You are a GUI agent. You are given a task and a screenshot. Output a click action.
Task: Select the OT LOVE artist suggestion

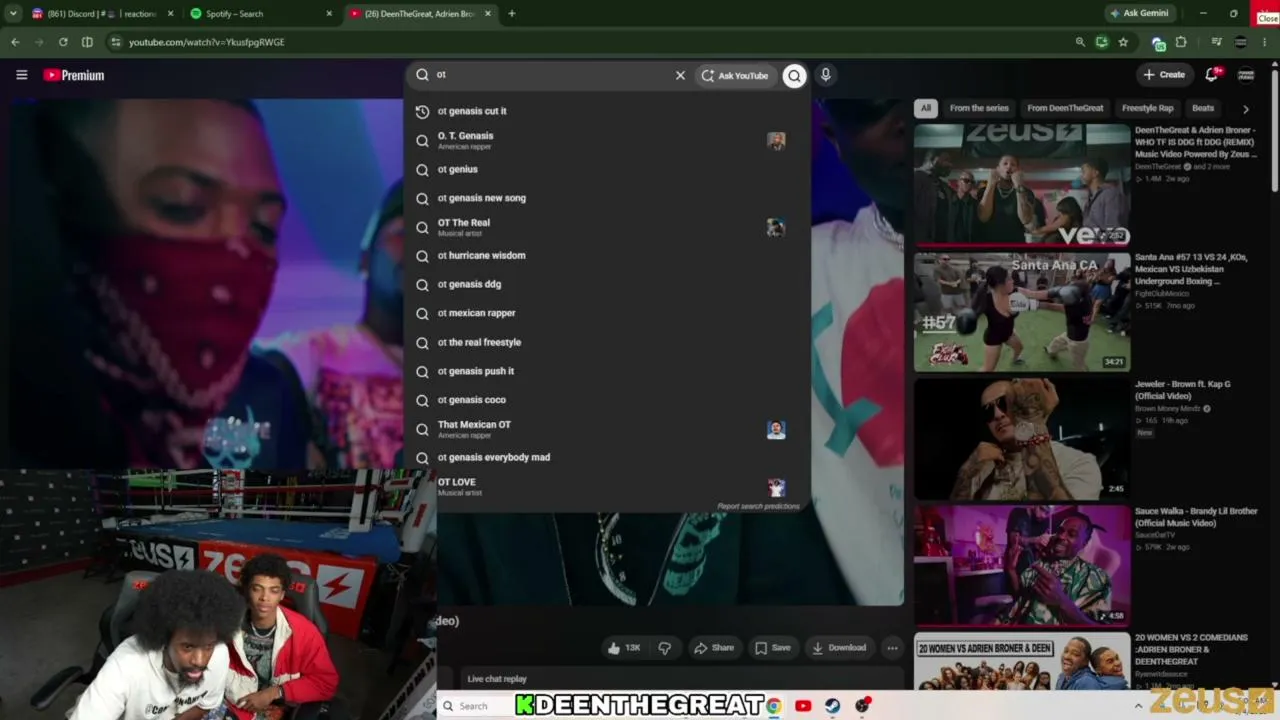[607, 487]
